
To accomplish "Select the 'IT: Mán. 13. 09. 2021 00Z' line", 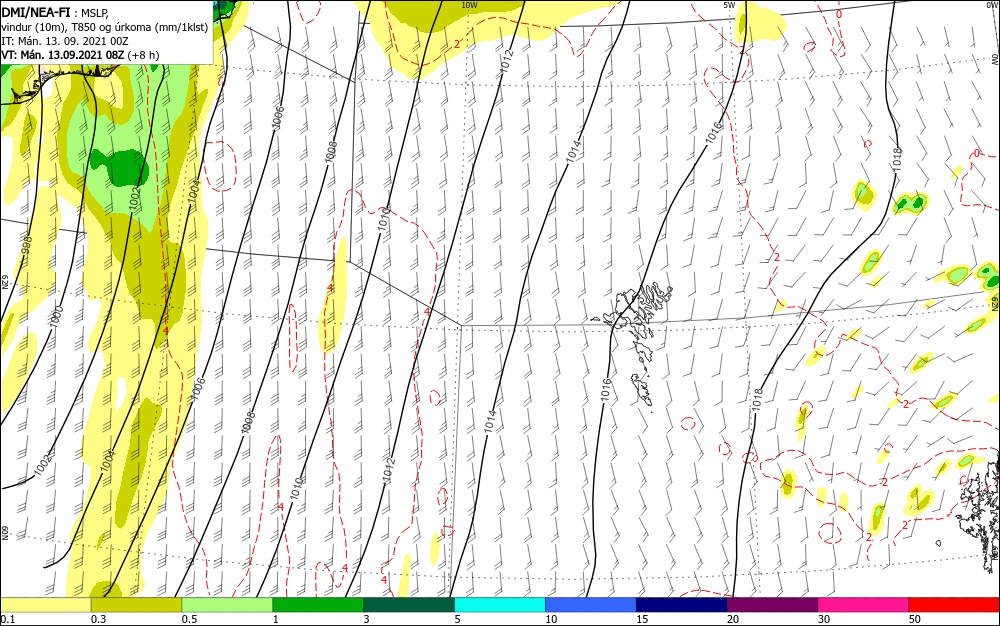I will 65,41.
